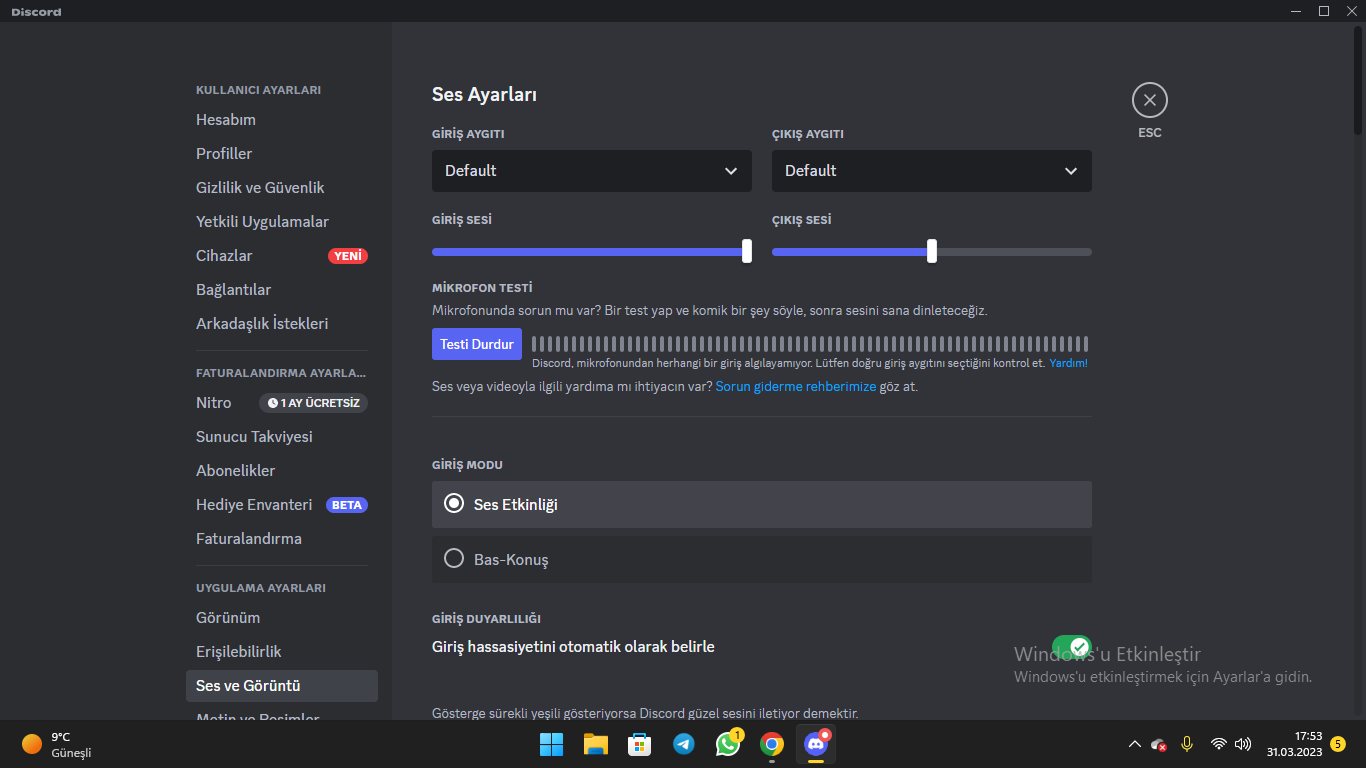
Task: Click the settings page vertical scrollbar
Action: tap(1358, 80)
